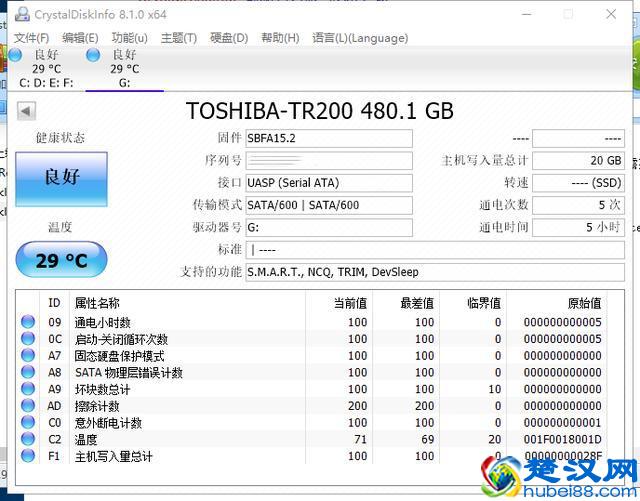The image size is (640, 501).
Task: Select the 坏块数总计 attribute row
Action: [311, 389]
